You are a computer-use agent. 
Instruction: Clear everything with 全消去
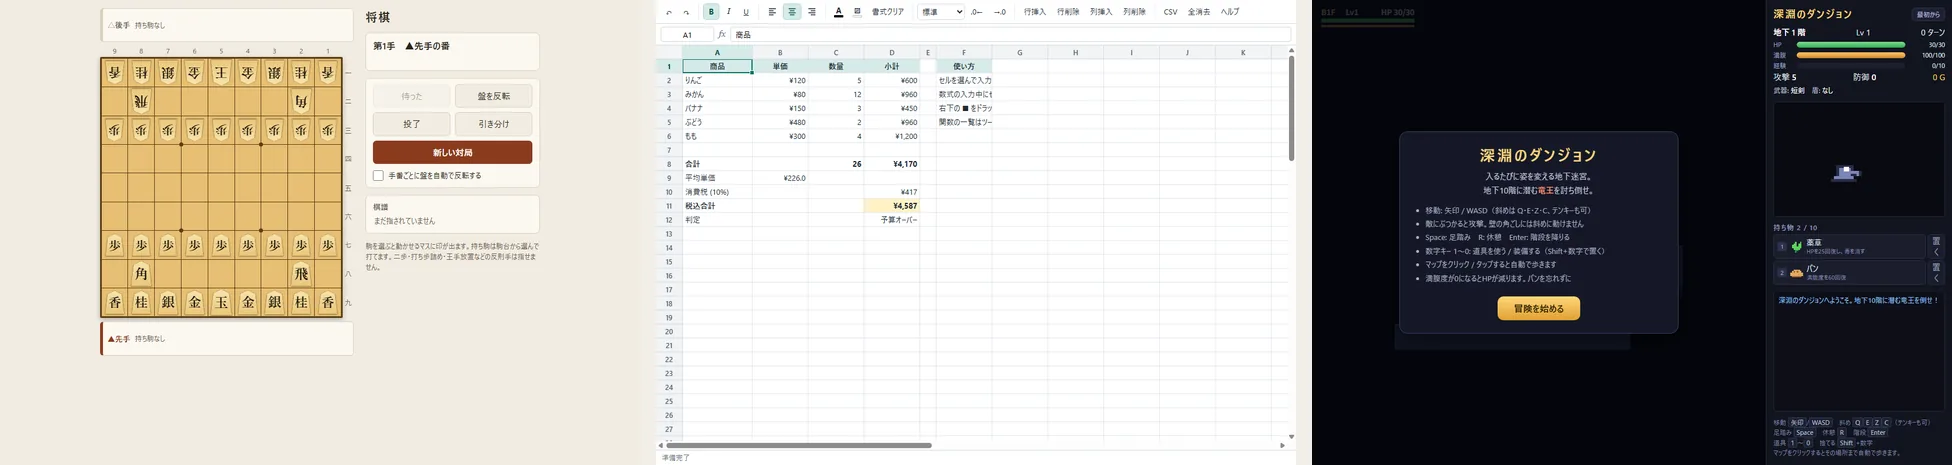[1199, 12]
